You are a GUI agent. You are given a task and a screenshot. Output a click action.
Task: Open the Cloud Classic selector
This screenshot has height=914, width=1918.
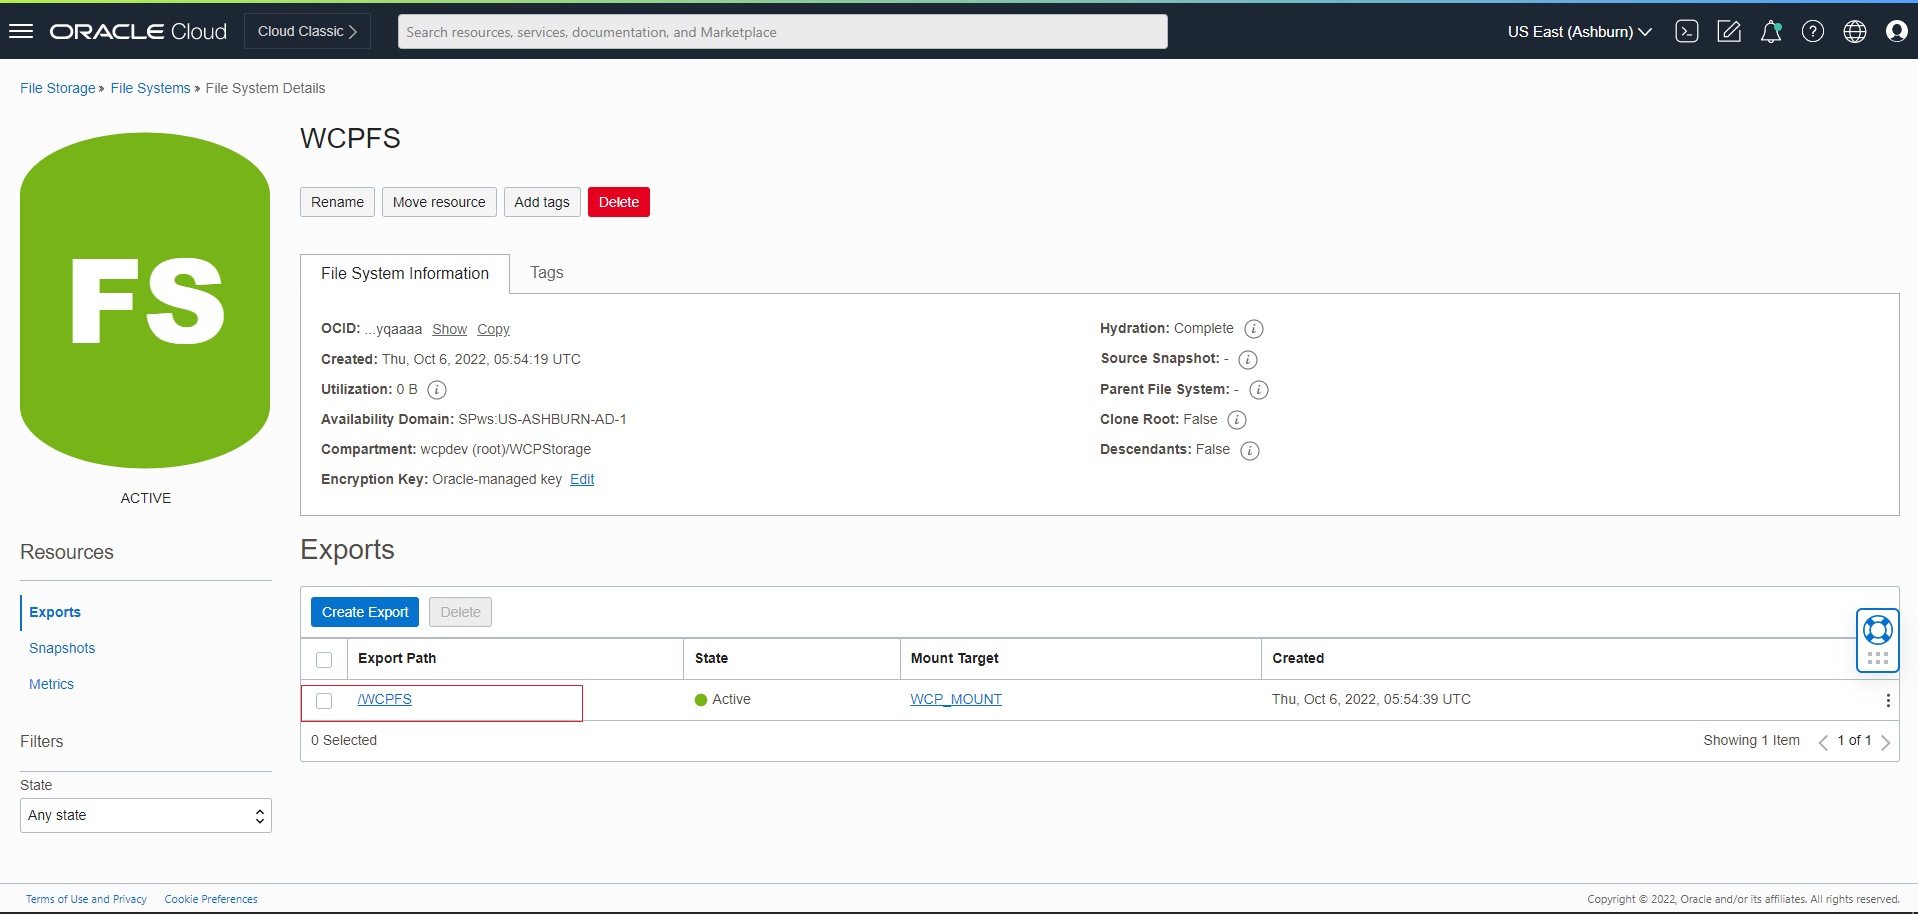(308, 31)
